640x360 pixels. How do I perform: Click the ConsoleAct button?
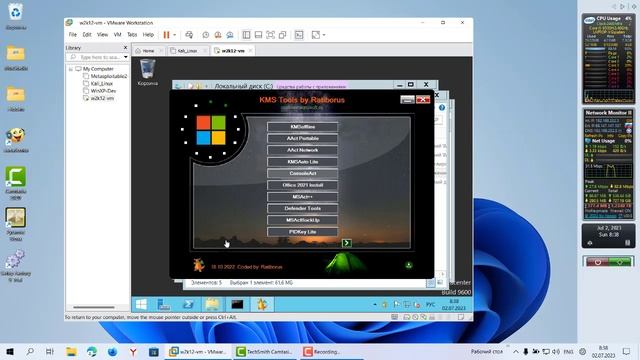pyautogui.click(x=302, y=173)
